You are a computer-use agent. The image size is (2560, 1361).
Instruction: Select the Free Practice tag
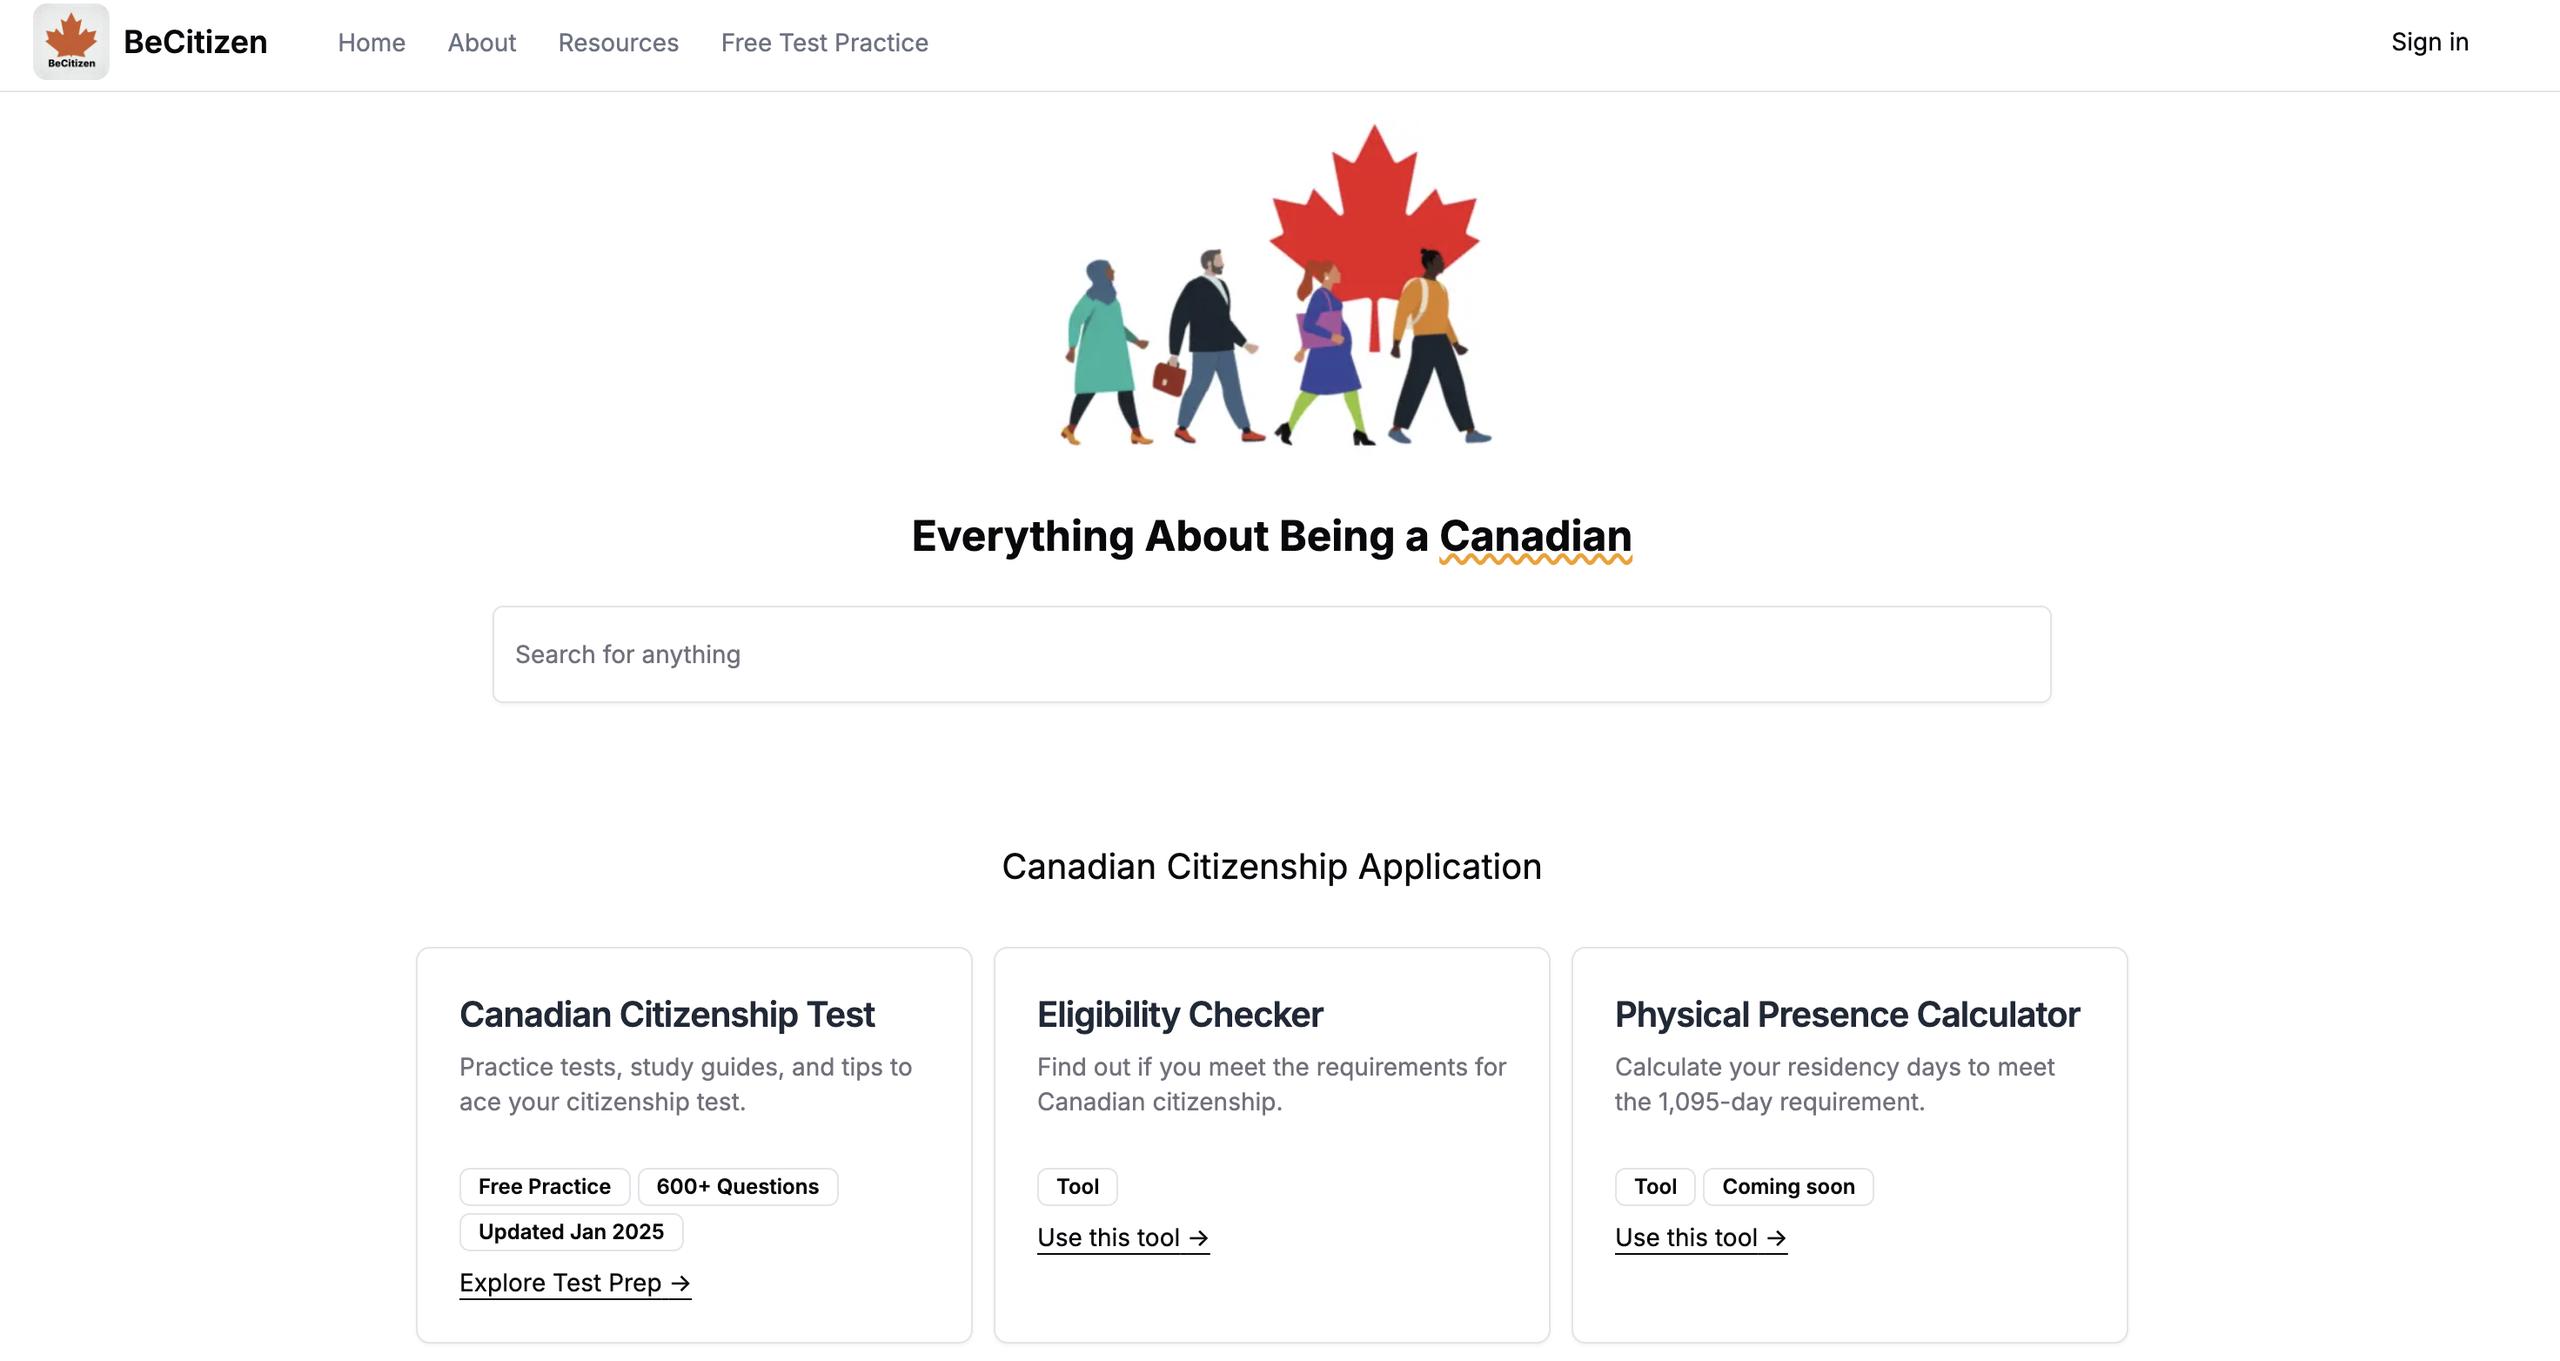[x=544, y=1186]
